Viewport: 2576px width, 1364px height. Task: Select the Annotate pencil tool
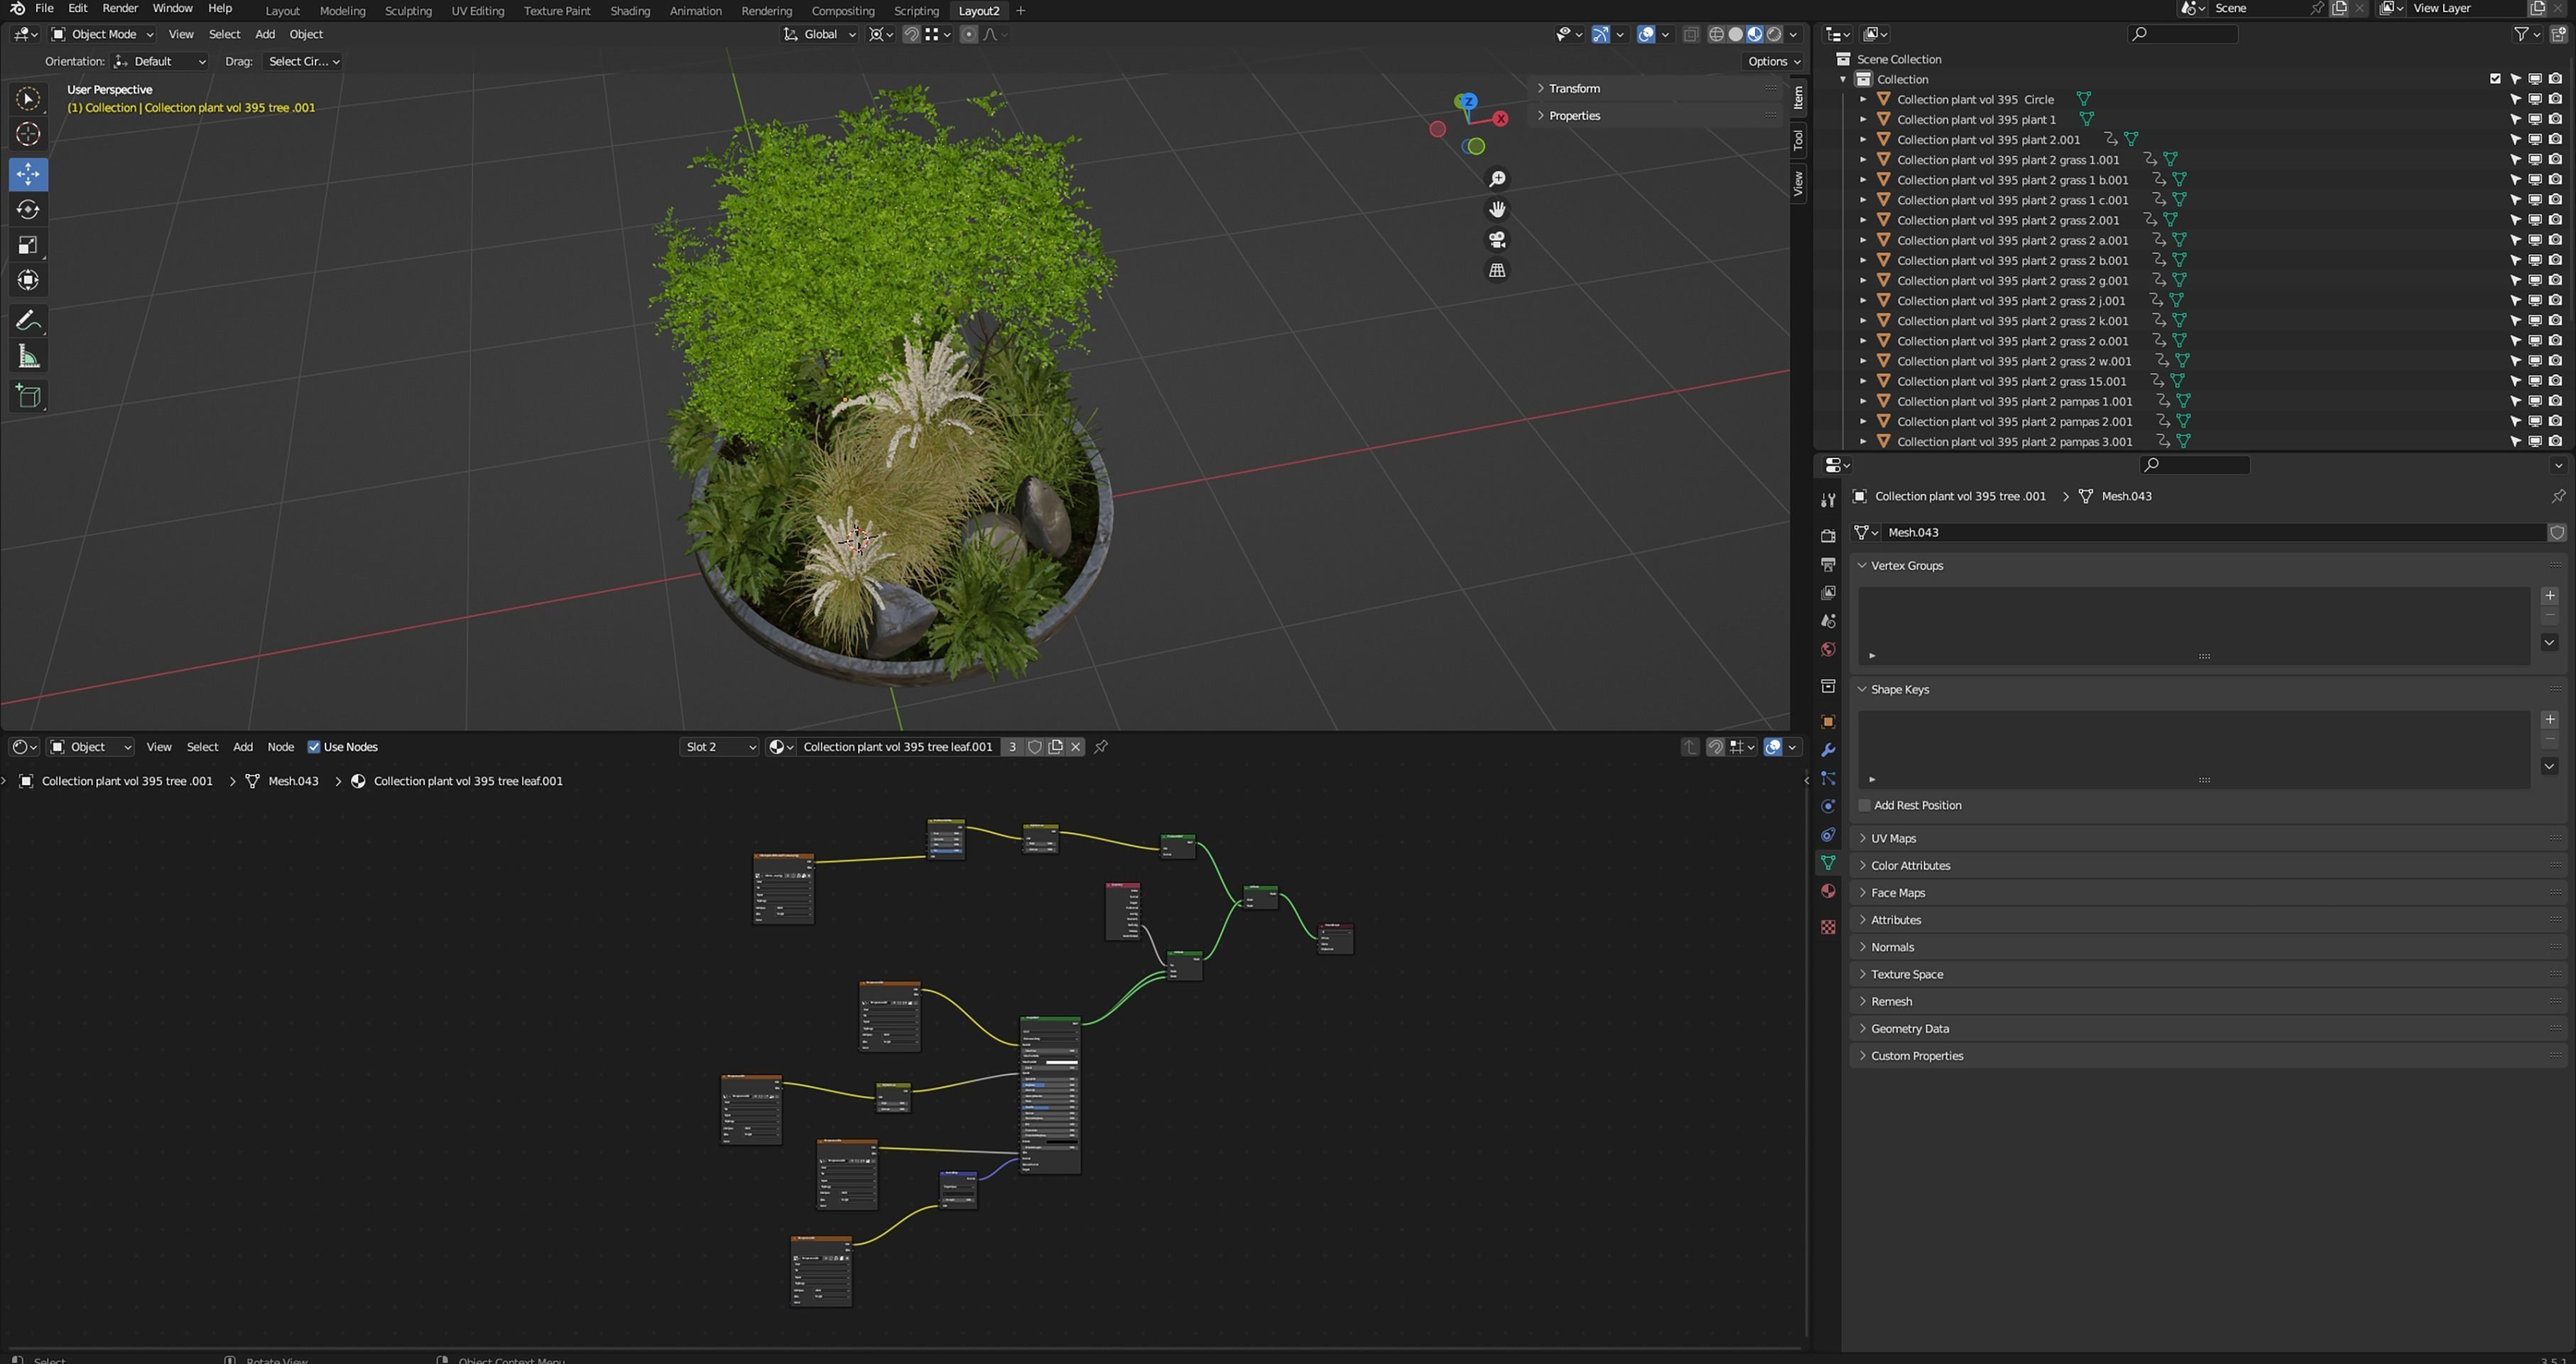[x=28, y=321]
